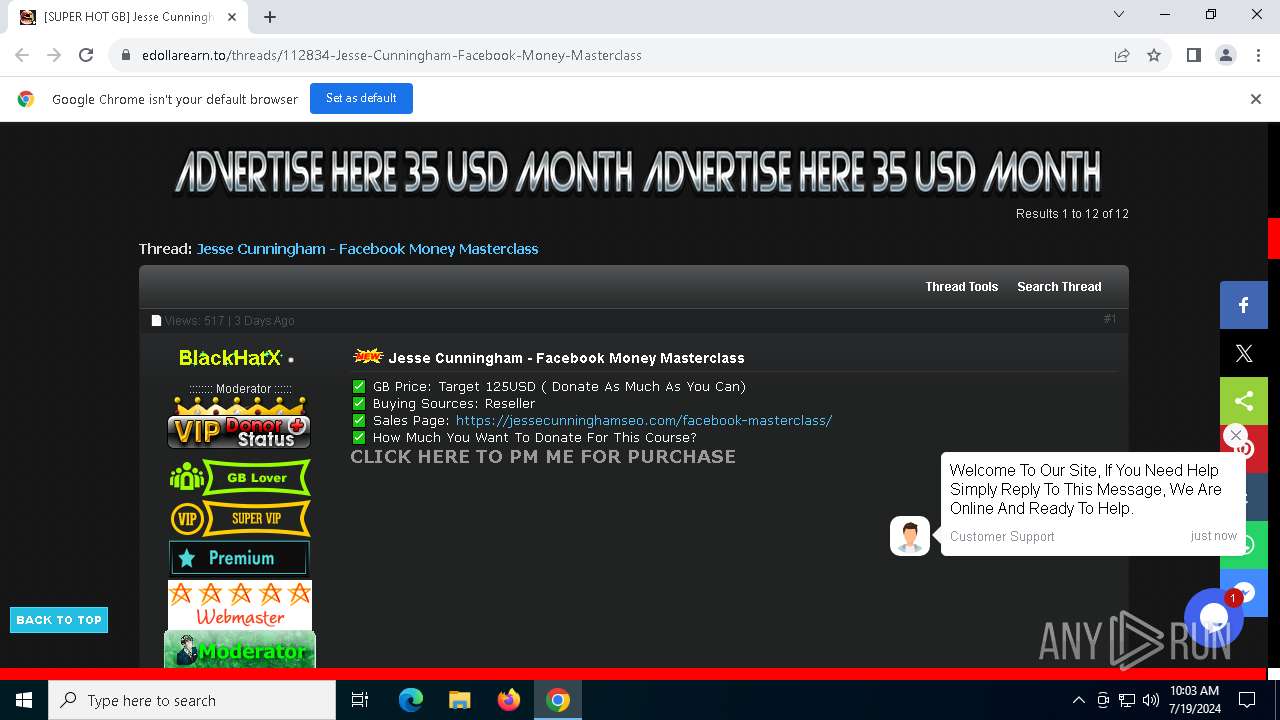
Task: Click the VIP Donor Status badge
Action: [x=239, y=423]
